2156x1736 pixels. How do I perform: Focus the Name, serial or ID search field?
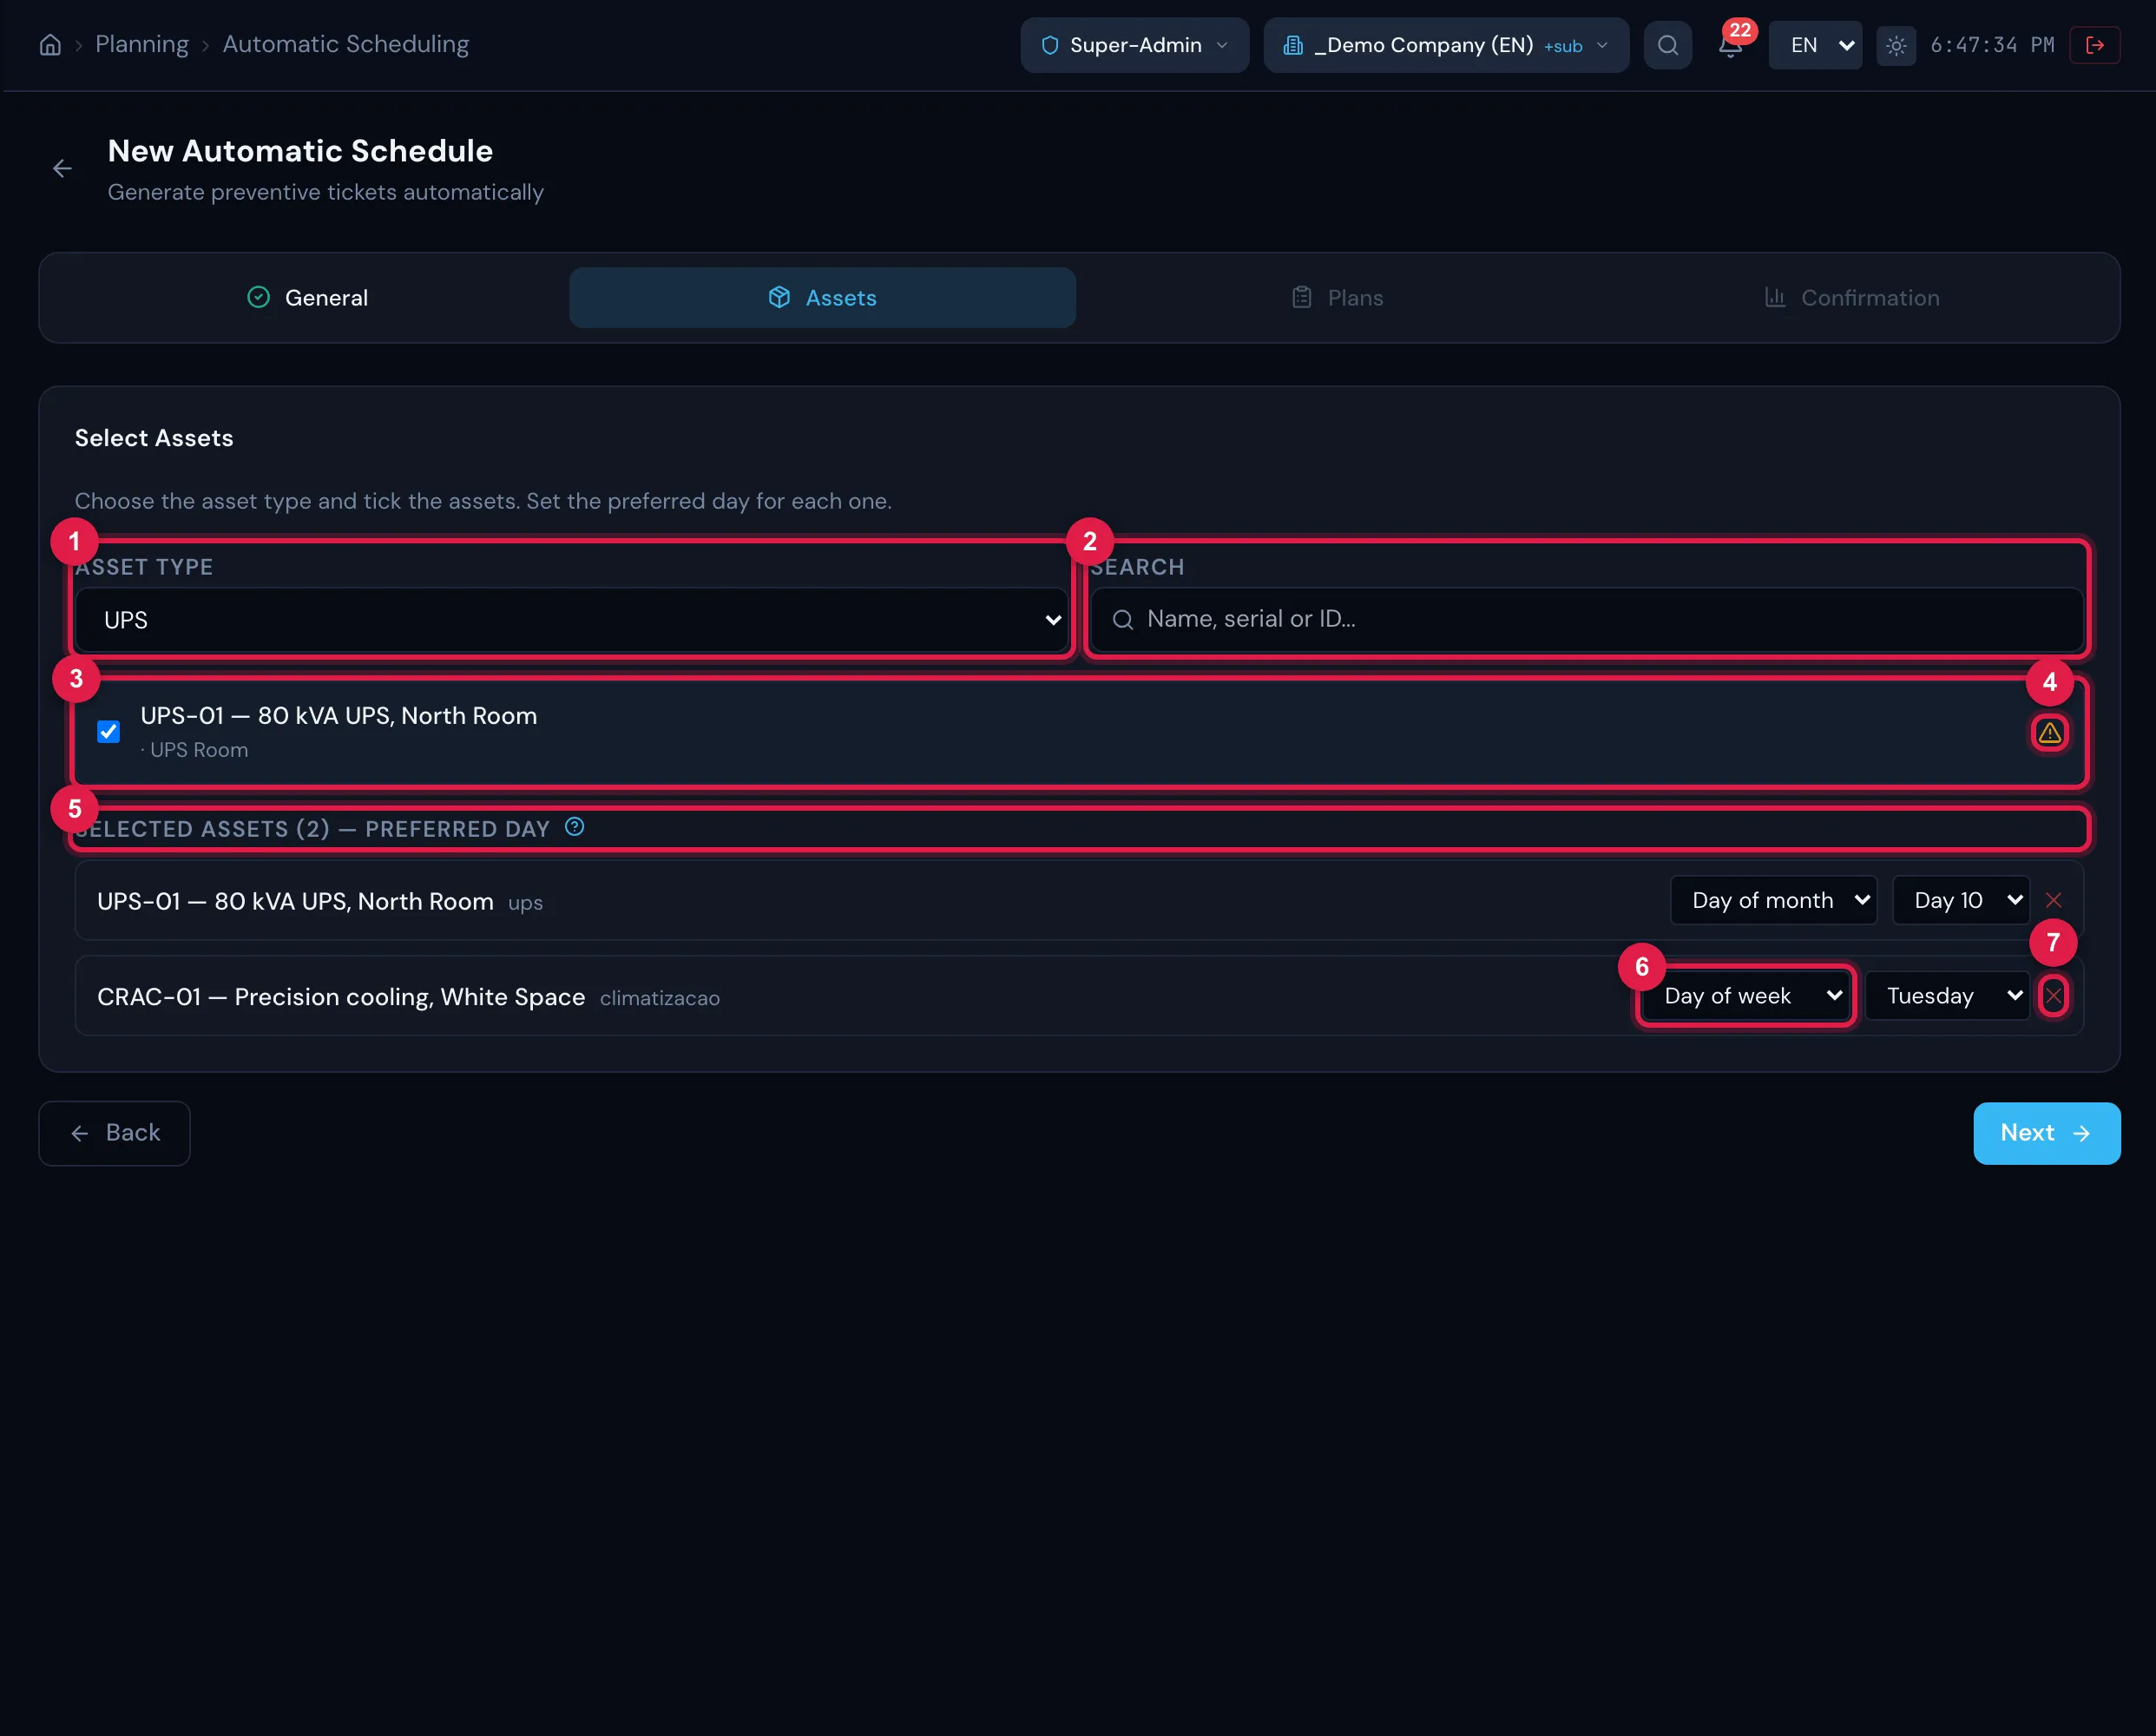(1586, 620)
